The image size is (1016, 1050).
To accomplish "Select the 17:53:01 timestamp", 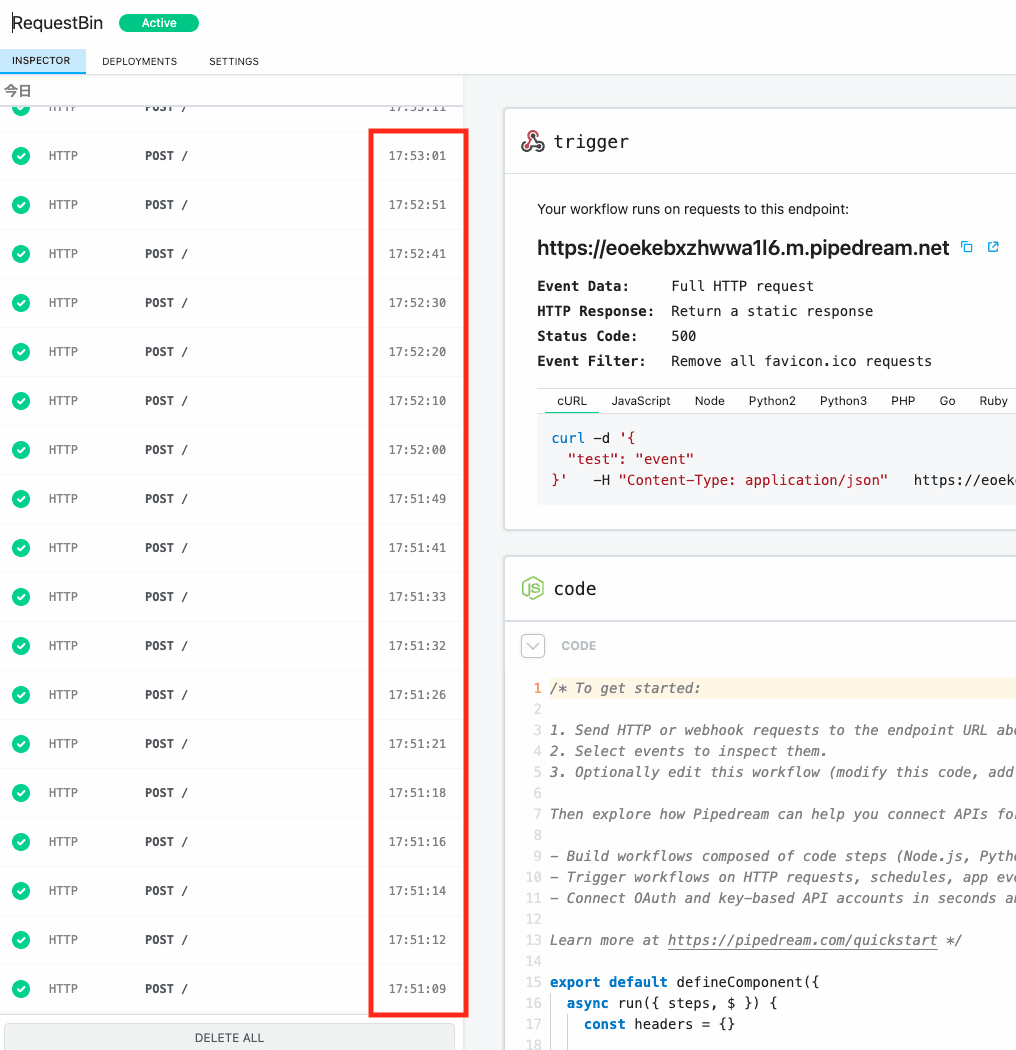I will [417, 155].
